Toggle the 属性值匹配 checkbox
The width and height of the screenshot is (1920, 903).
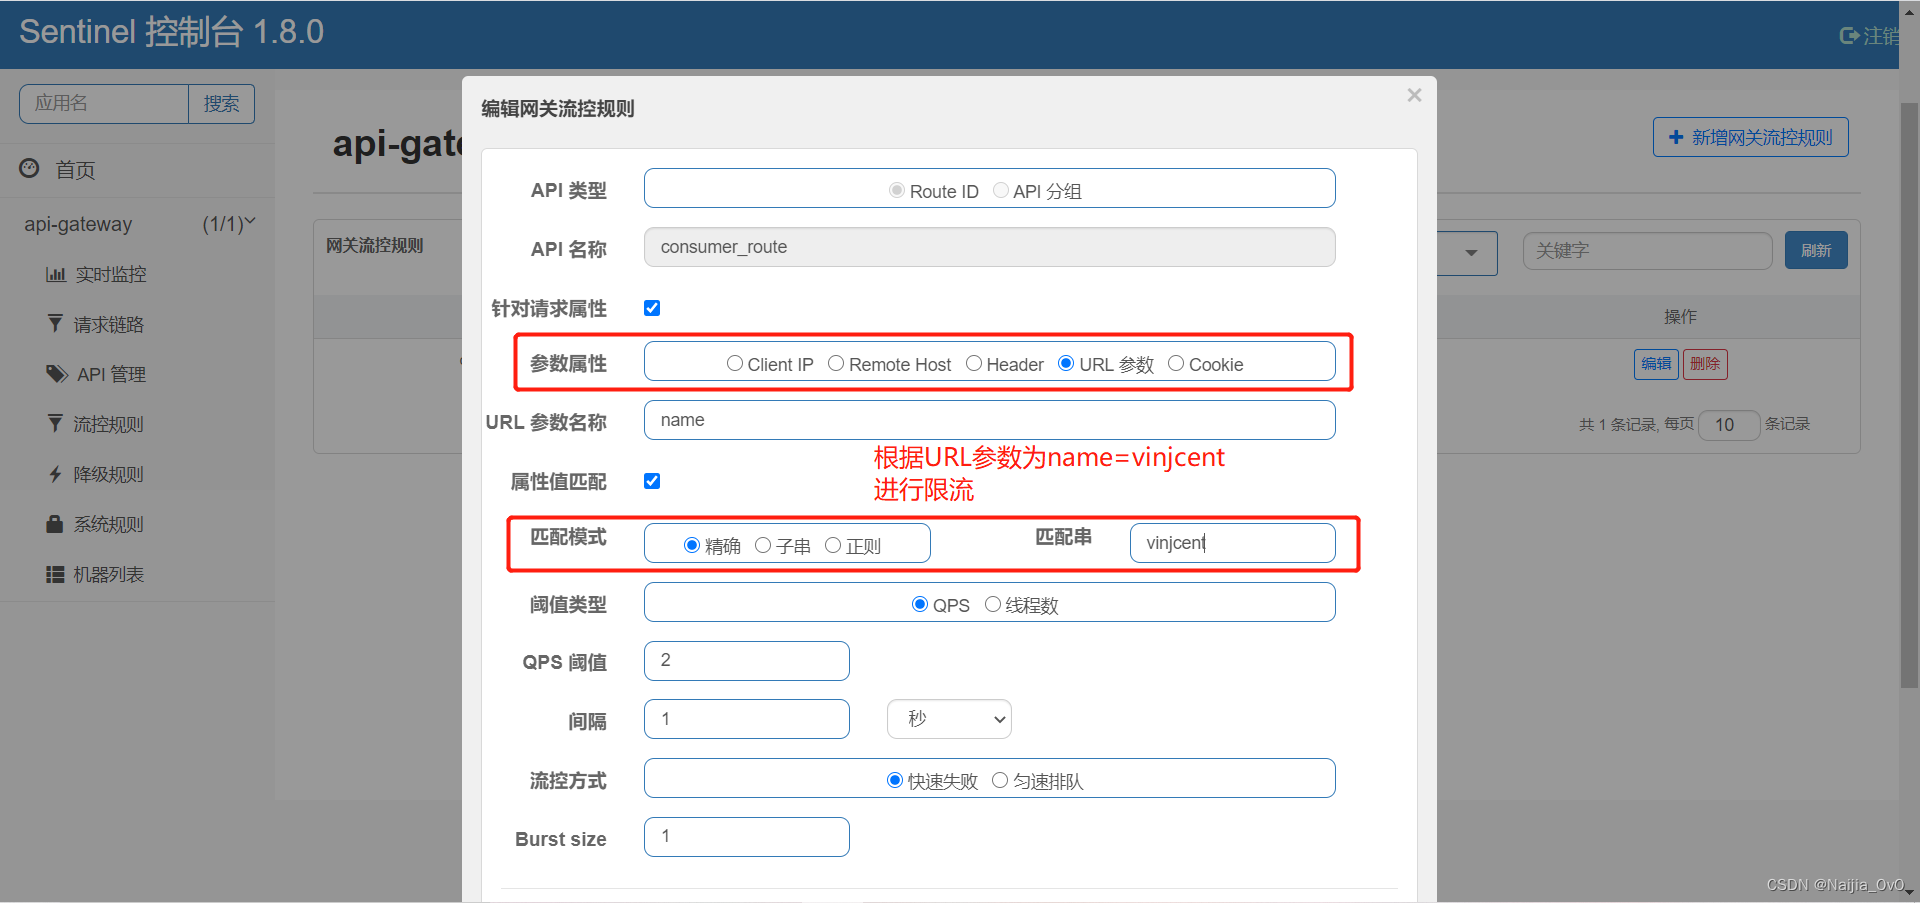[x=652, y=481]
